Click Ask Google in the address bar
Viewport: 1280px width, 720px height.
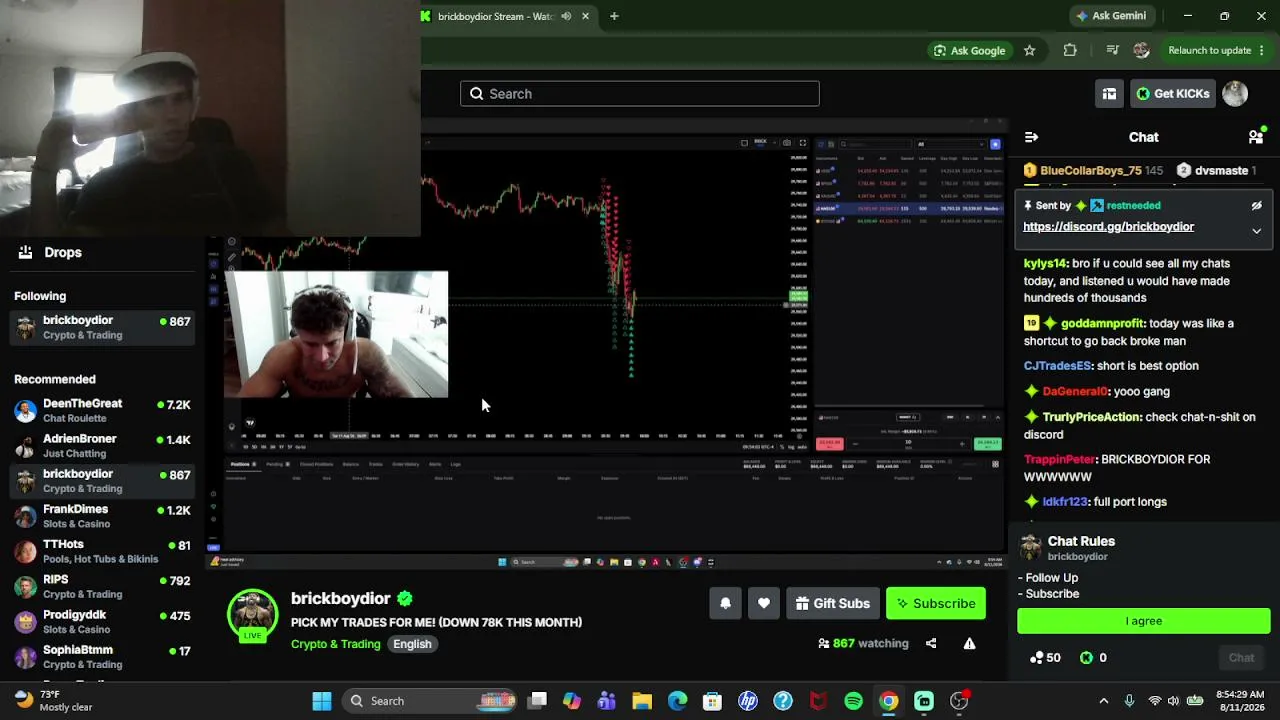(969, 51)
